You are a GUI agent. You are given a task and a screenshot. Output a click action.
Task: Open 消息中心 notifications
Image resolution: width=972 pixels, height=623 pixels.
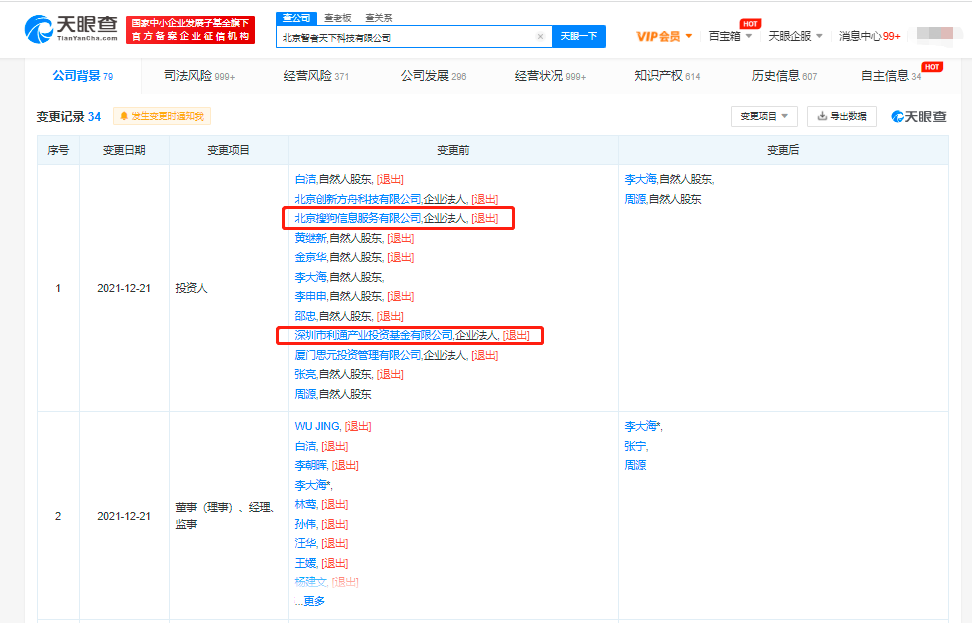870,37
